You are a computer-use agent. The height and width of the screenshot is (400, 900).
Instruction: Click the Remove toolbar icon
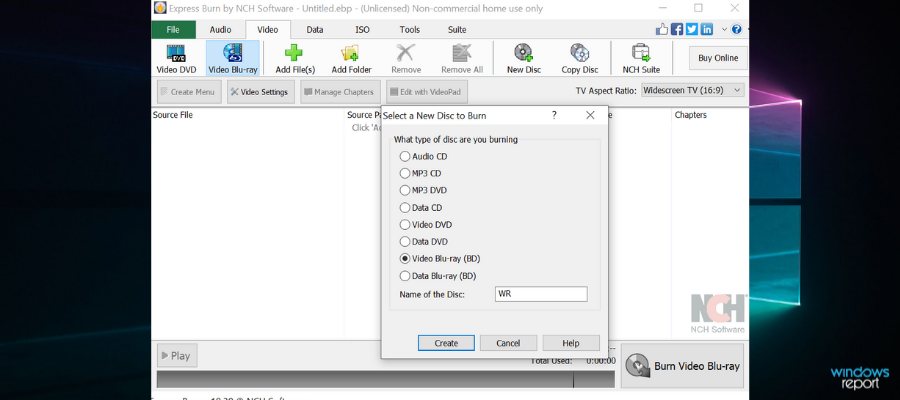[x=406, y=58]
